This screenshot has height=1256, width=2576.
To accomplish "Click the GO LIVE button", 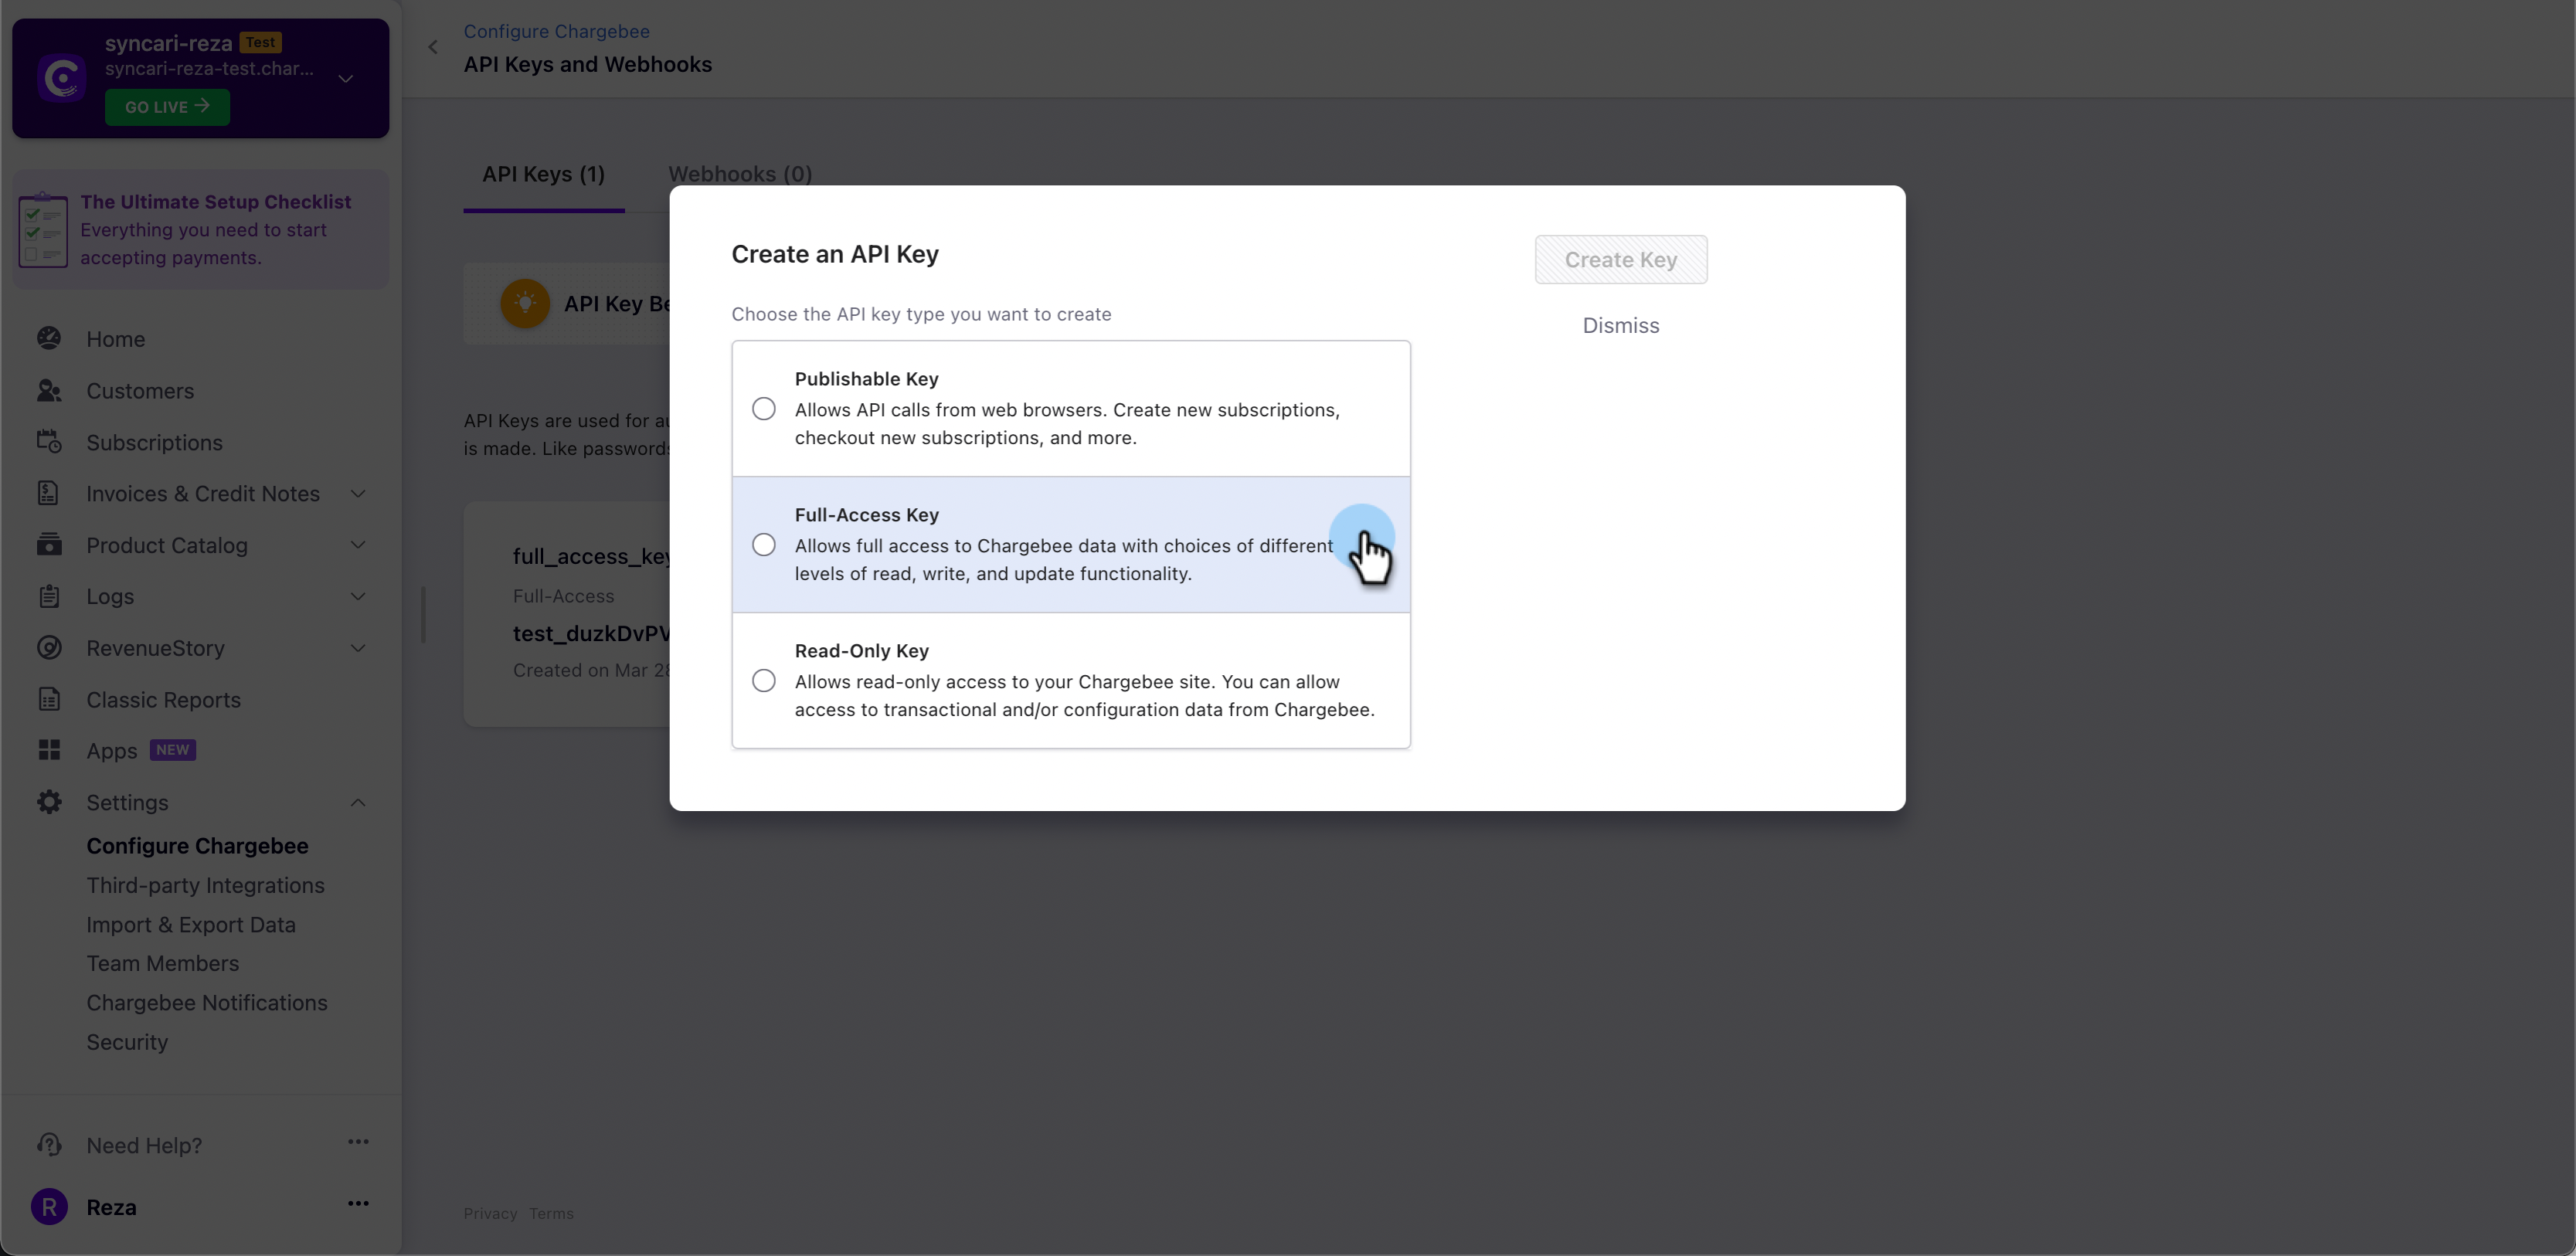I will 167,107.
